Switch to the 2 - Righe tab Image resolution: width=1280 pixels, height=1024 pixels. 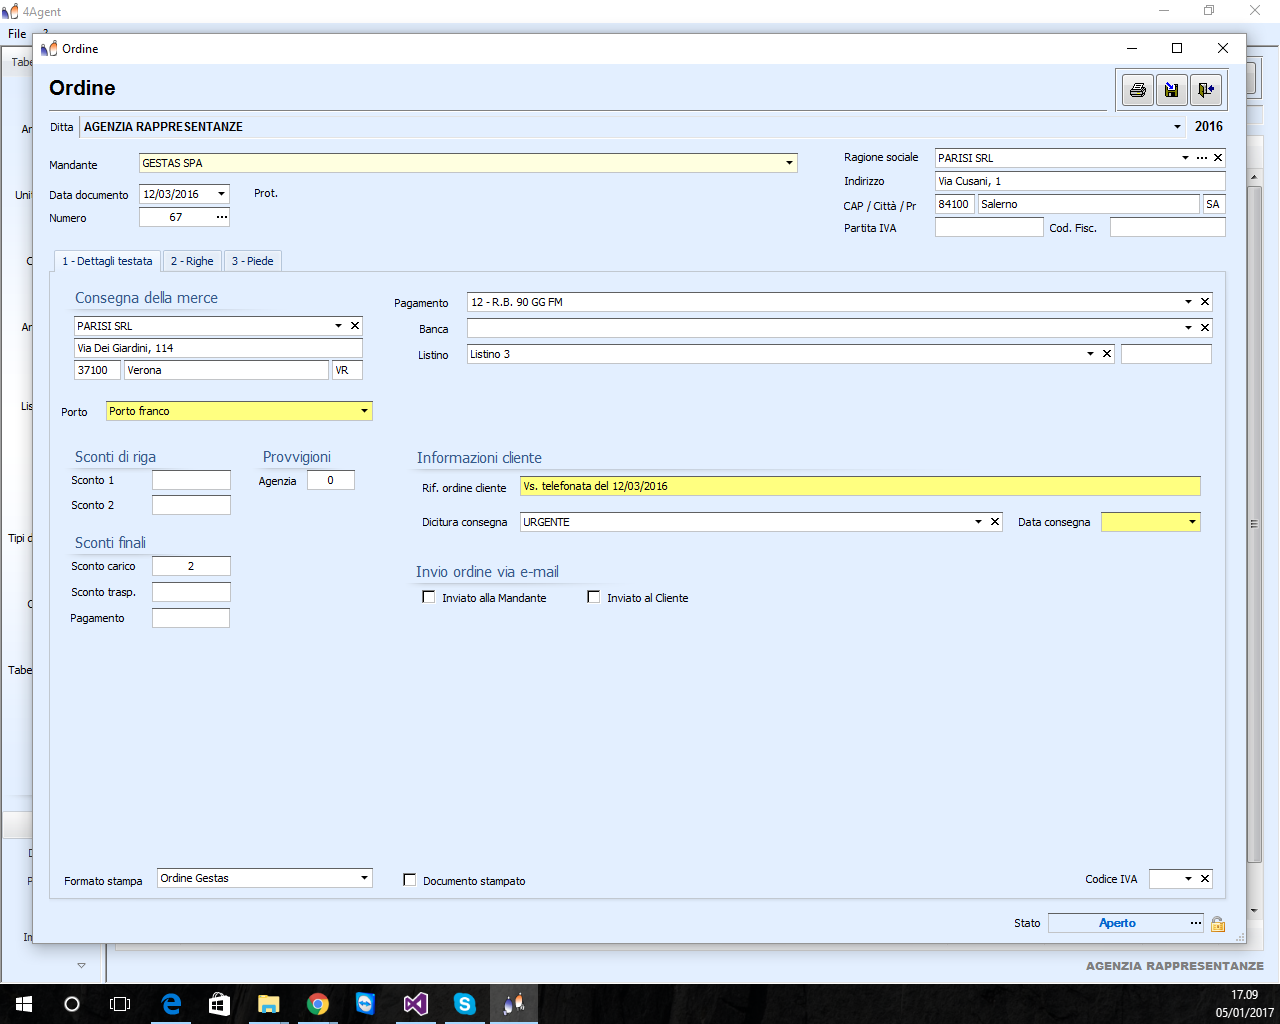tap(192, 261)
